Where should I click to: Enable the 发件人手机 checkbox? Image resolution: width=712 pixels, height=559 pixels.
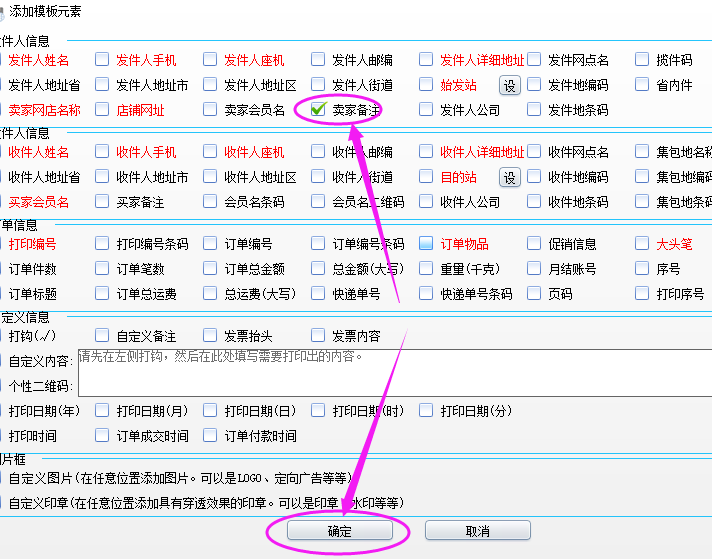click(x=102, y=60)
